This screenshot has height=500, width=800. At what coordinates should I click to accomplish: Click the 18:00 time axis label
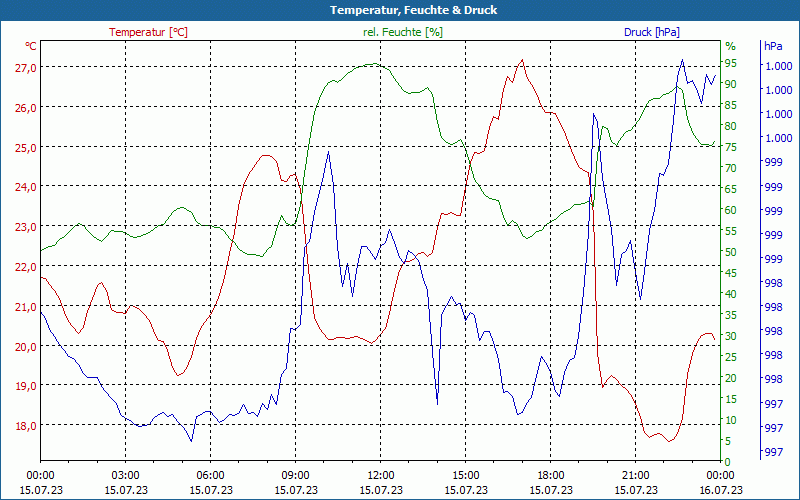(551, 476)
